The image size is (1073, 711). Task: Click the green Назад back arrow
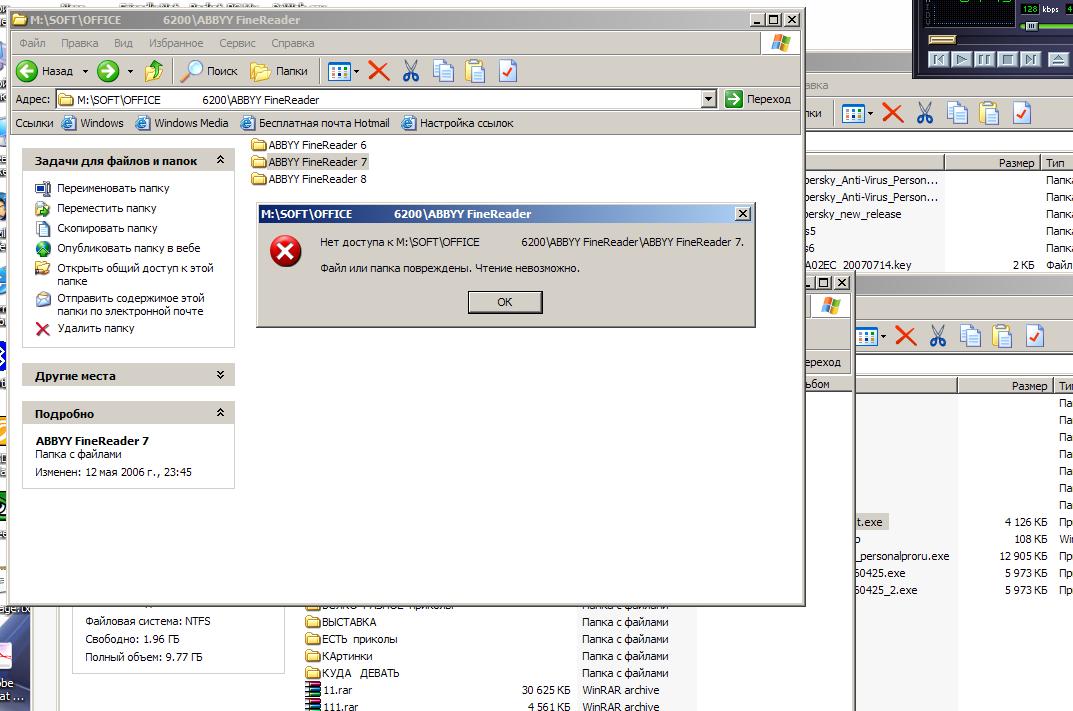[27, 71]
